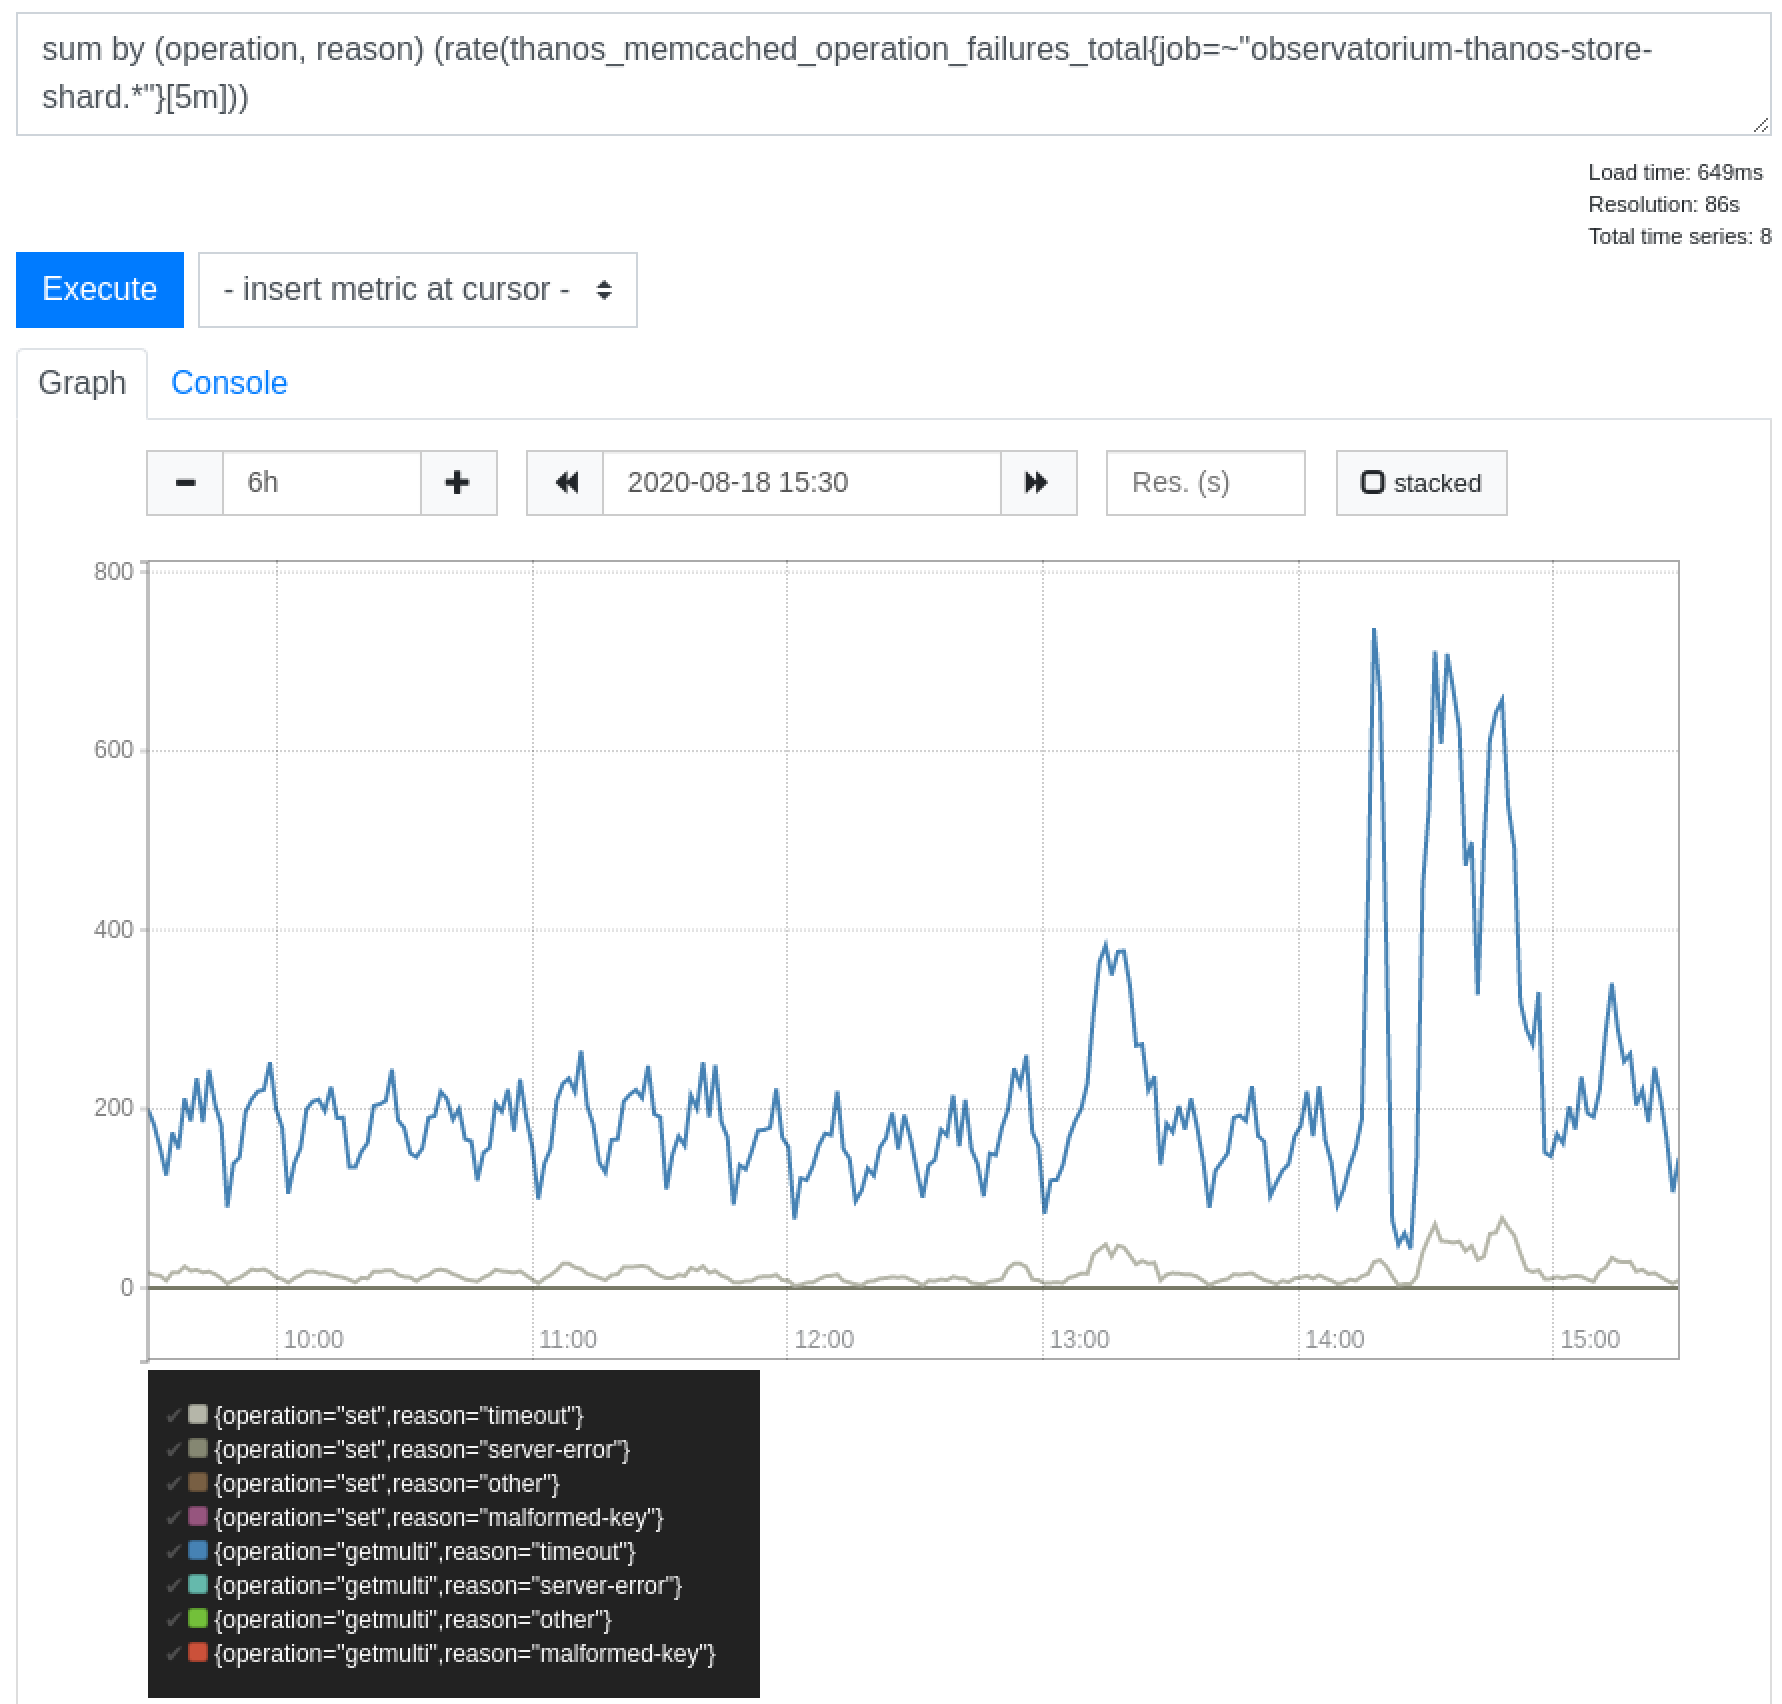The width and height of the screenshot is (1782, 1704).
Task: Enable stacked graph mode
Action: pyautogui.click(x=1420, y=483)
